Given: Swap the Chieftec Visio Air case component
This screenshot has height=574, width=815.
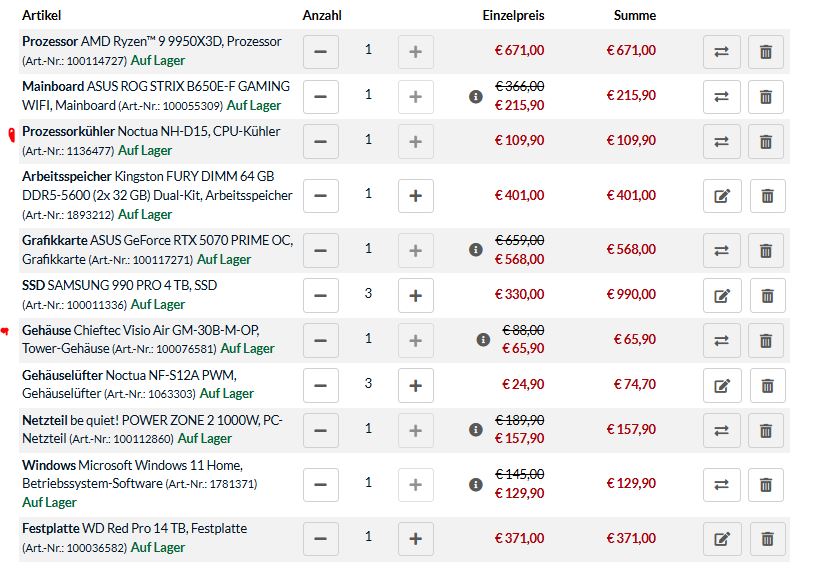Looking at the screenshot, I should point(721,341).
